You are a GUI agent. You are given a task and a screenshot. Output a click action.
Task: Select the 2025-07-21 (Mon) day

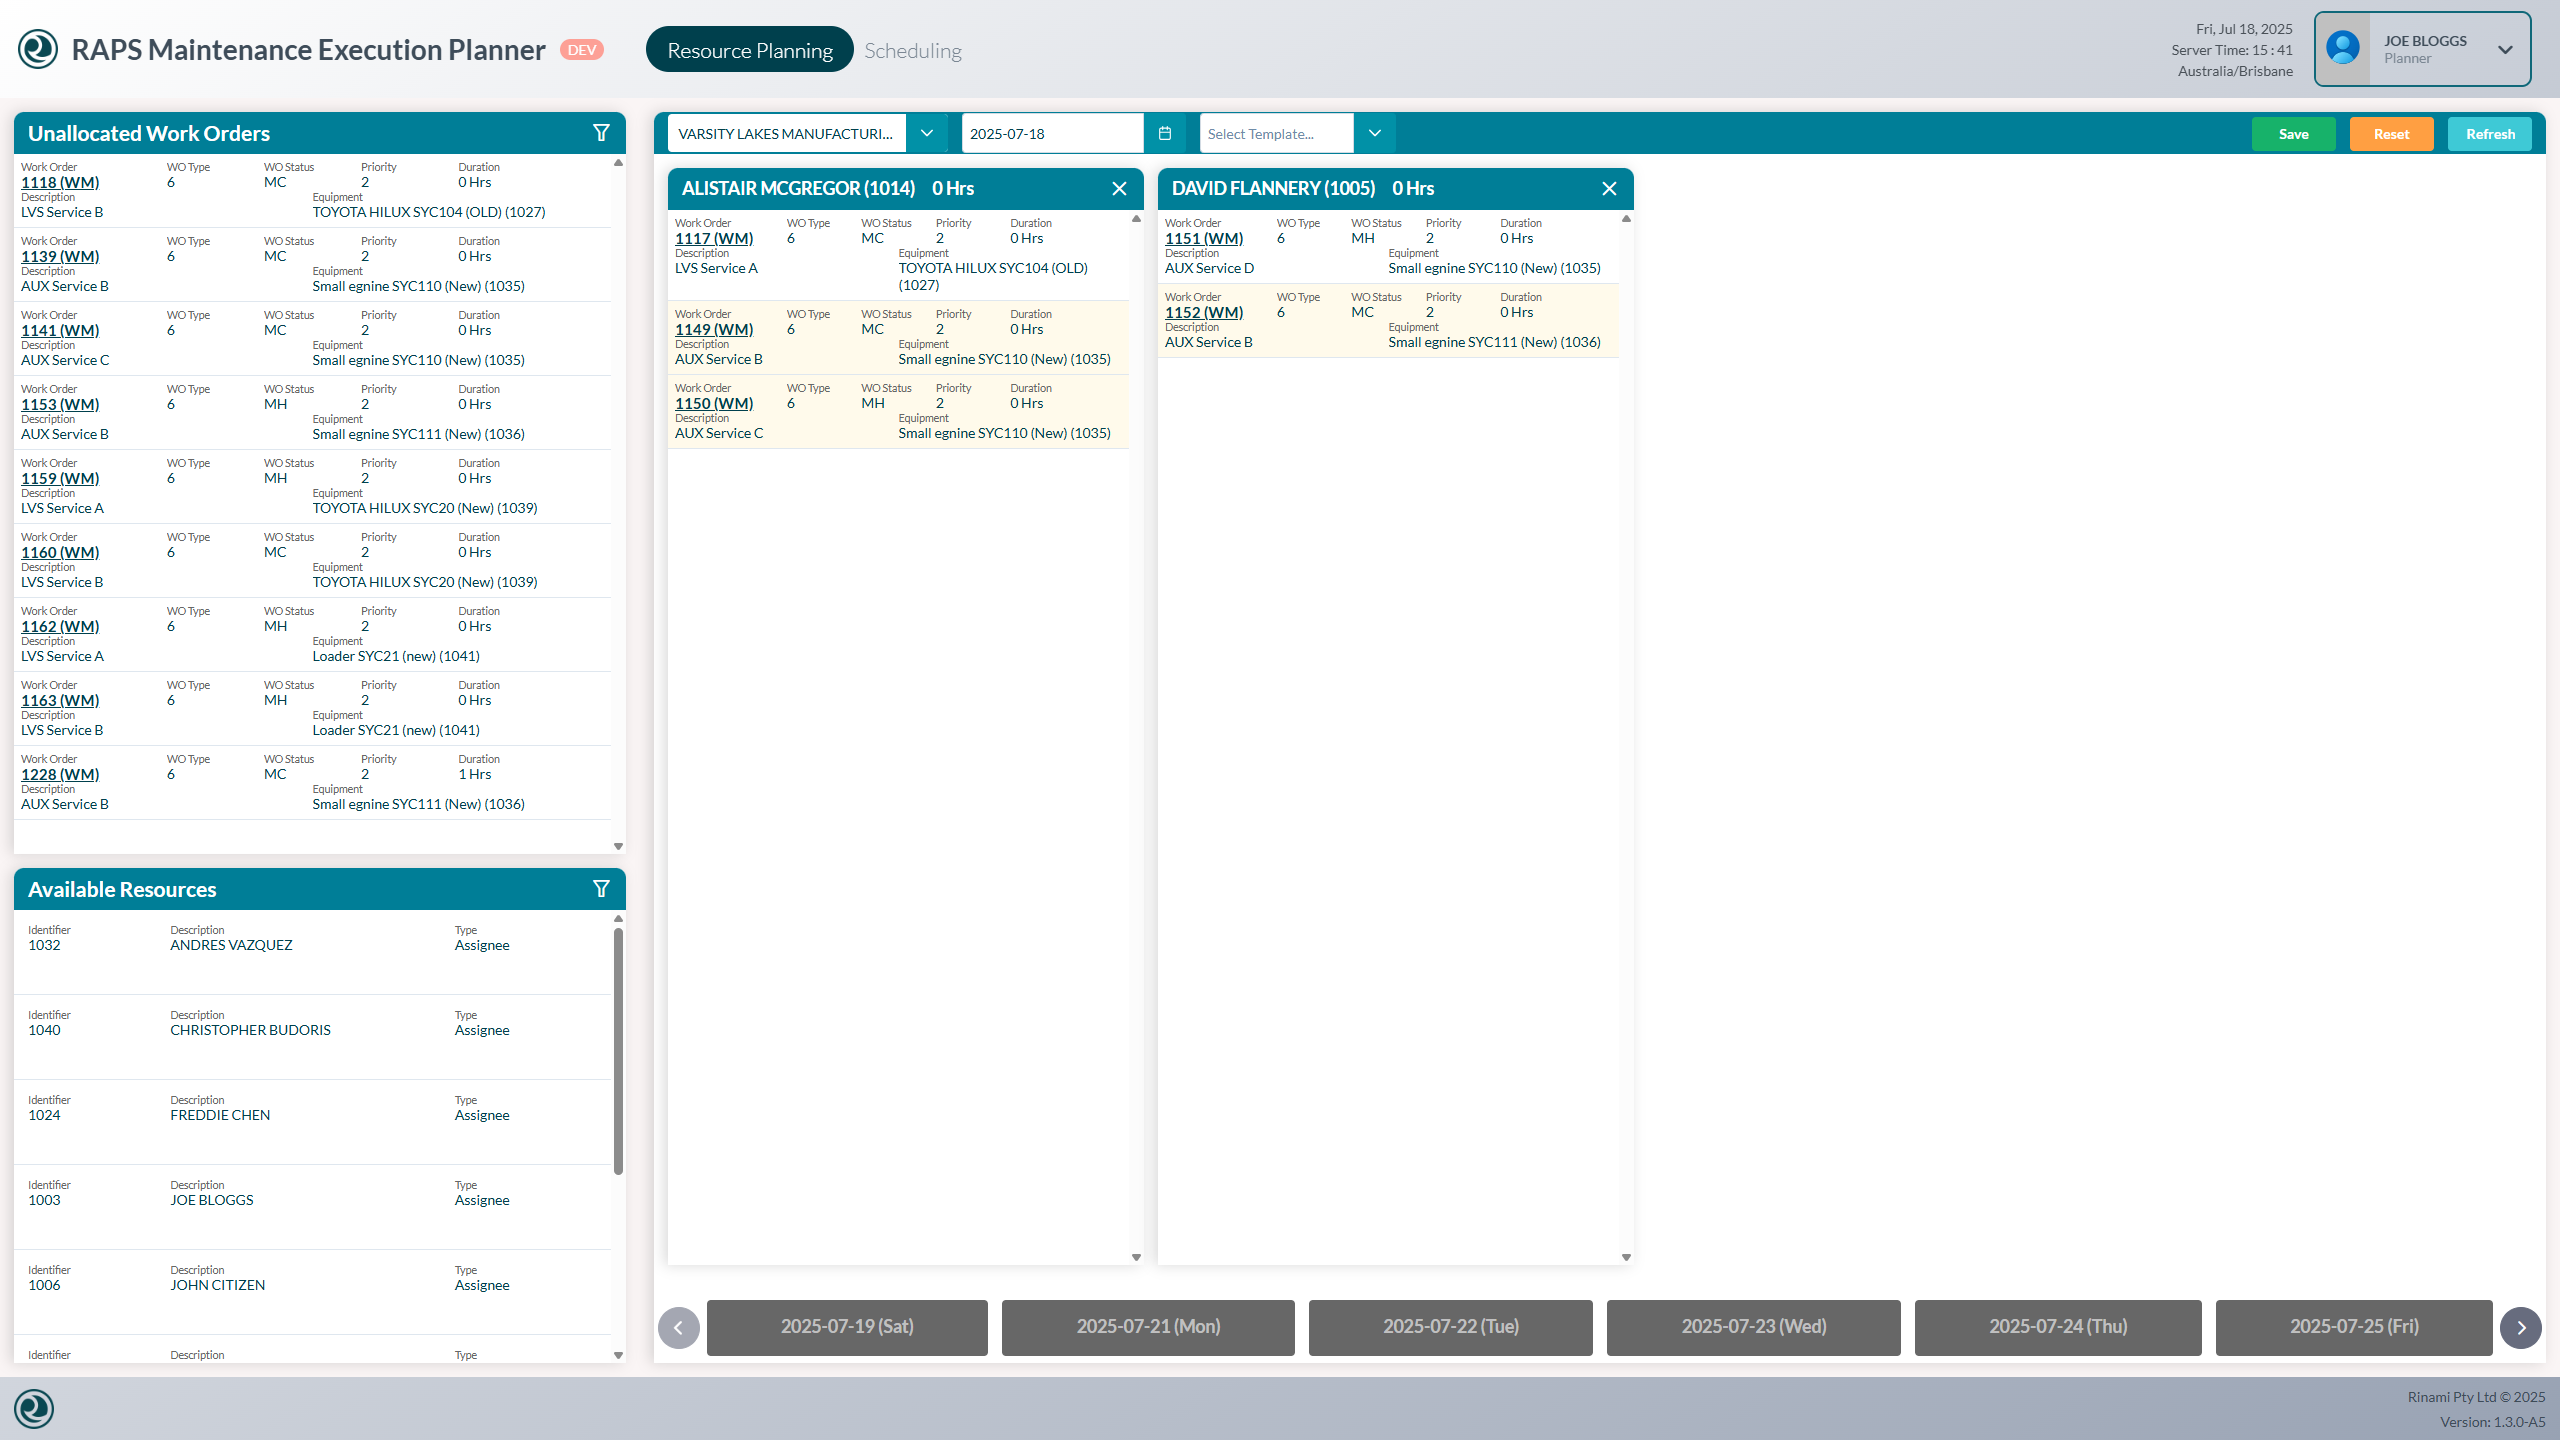click(x=1147, y=1327)
